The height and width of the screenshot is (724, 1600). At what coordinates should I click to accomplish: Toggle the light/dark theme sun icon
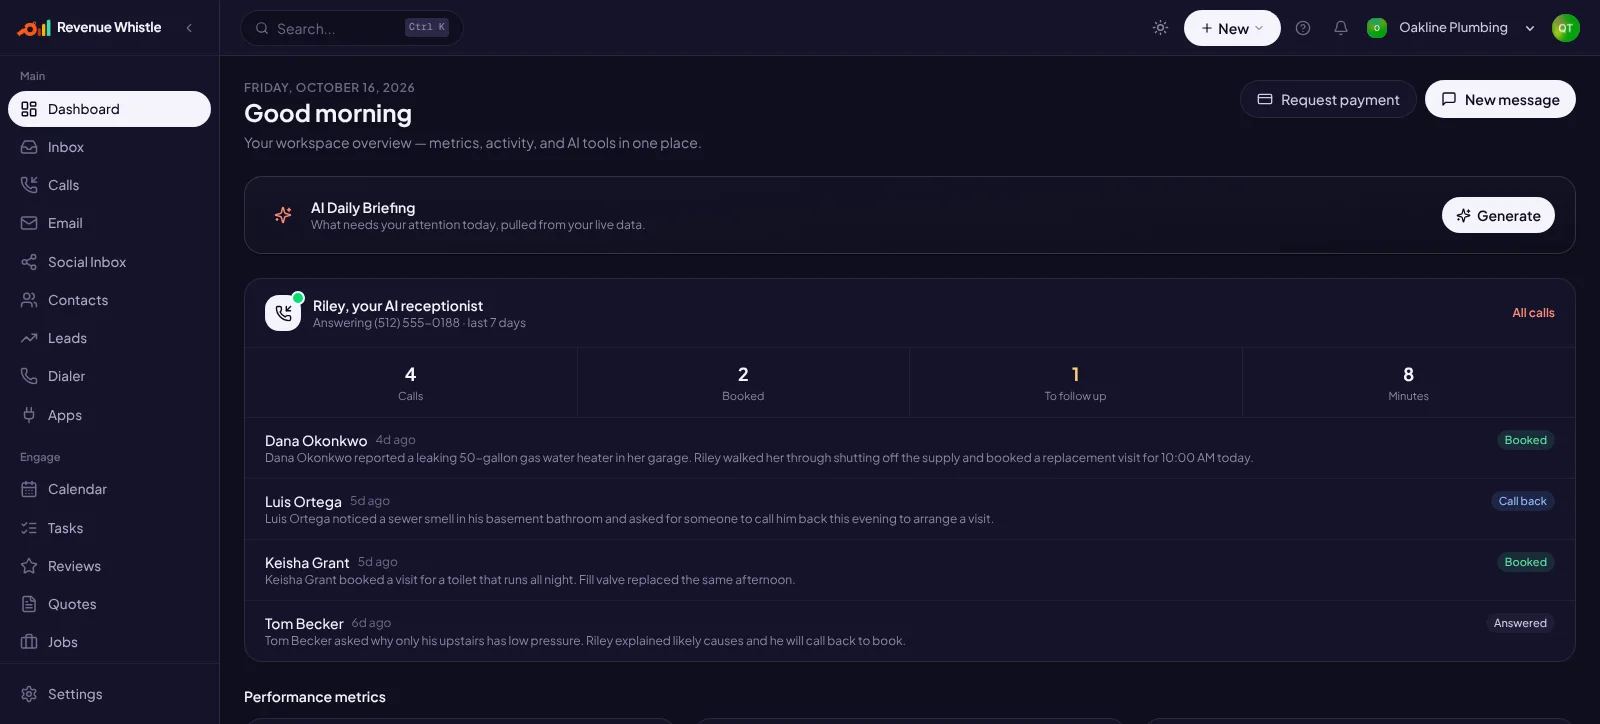[x=1160, y=28]
